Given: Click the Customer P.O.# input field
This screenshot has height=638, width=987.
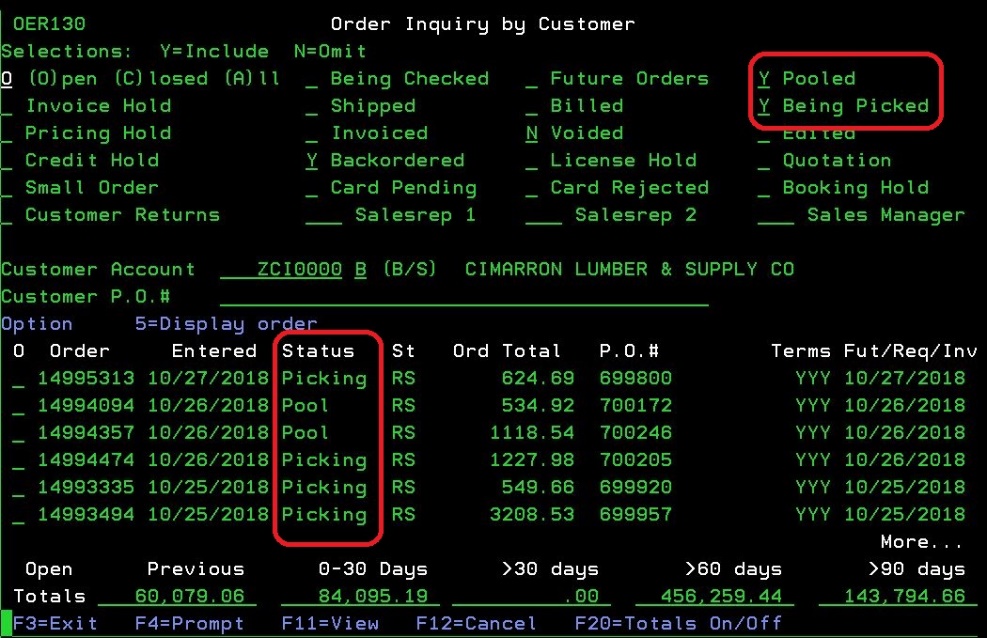Looking at the screenshot, I should click(x=464, y=297).
